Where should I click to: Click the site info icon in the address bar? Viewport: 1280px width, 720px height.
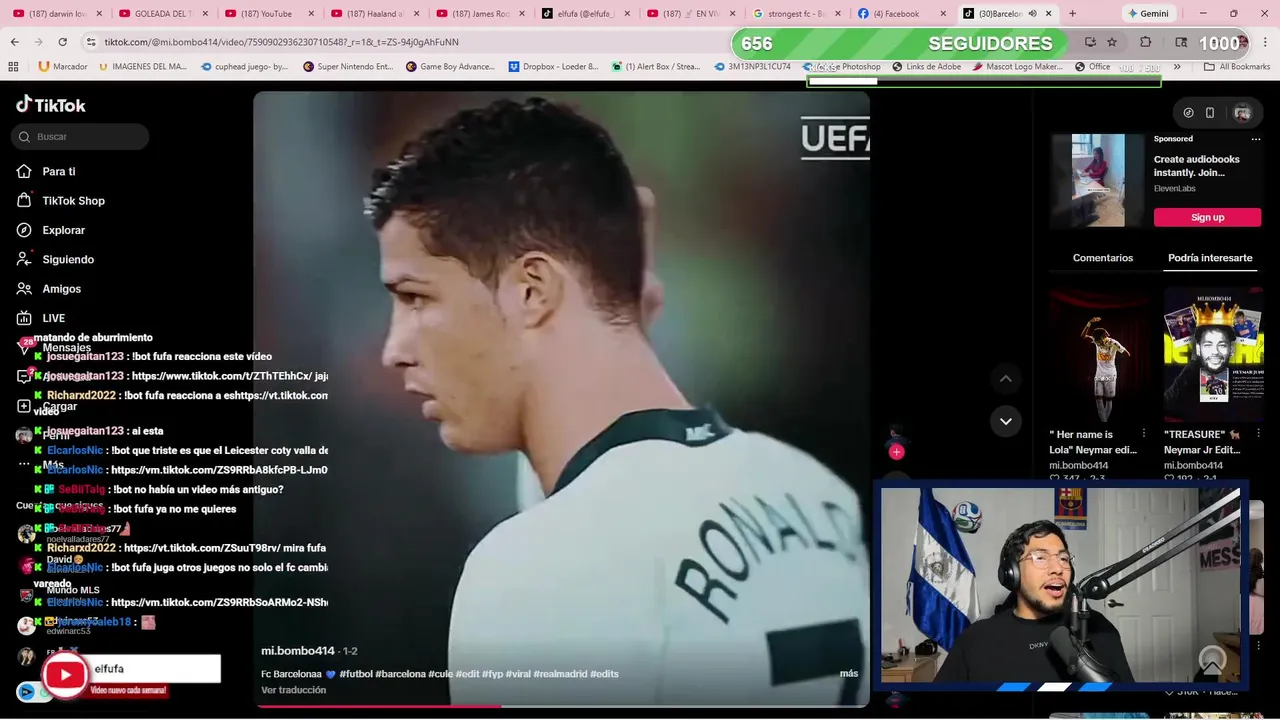tap(91, 42)
